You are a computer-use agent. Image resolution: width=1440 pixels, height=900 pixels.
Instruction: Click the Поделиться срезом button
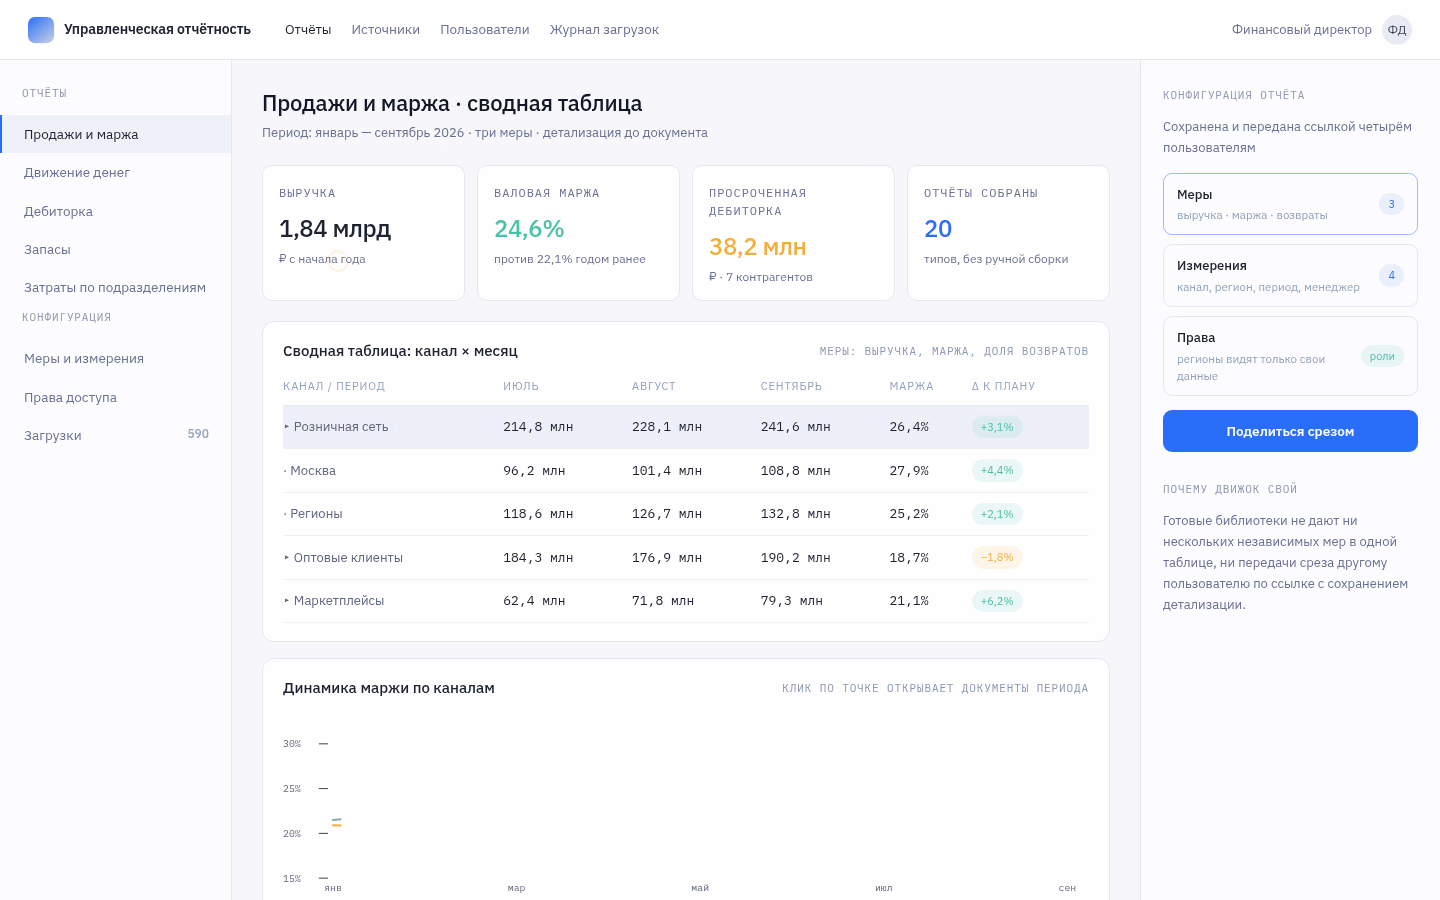coord(1290,431)
